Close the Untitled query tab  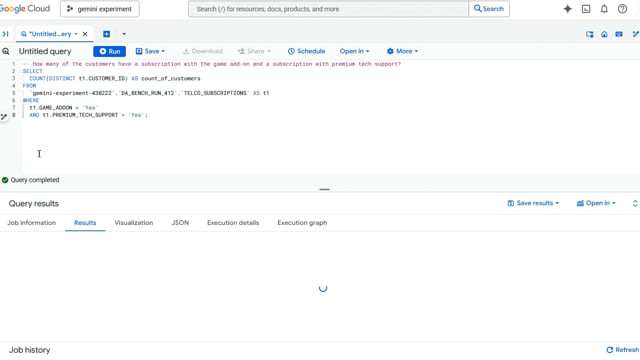(x=85, y=34)
